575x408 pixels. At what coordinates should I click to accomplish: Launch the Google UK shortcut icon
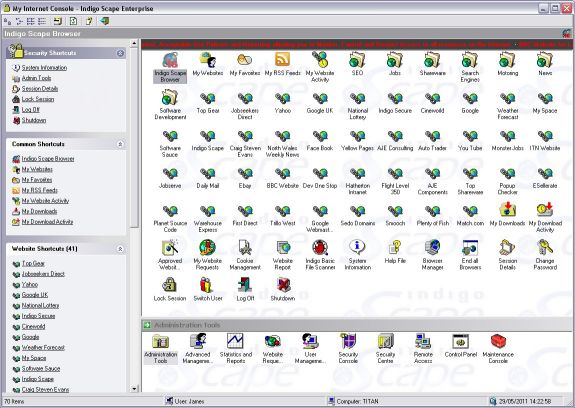320,102
